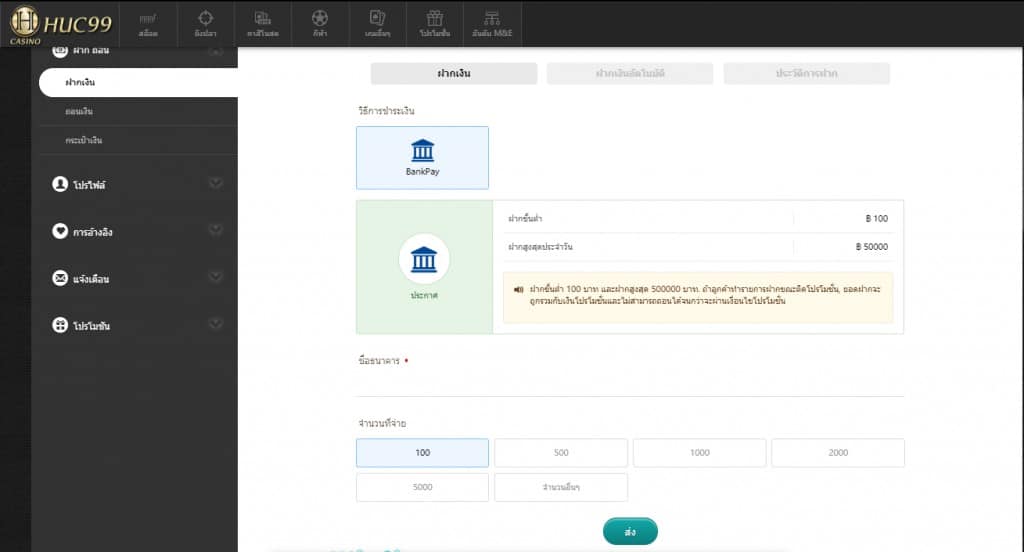Choose the 5000 amount option
Screen dimensions: 1024x552
[x=423, y=487]
